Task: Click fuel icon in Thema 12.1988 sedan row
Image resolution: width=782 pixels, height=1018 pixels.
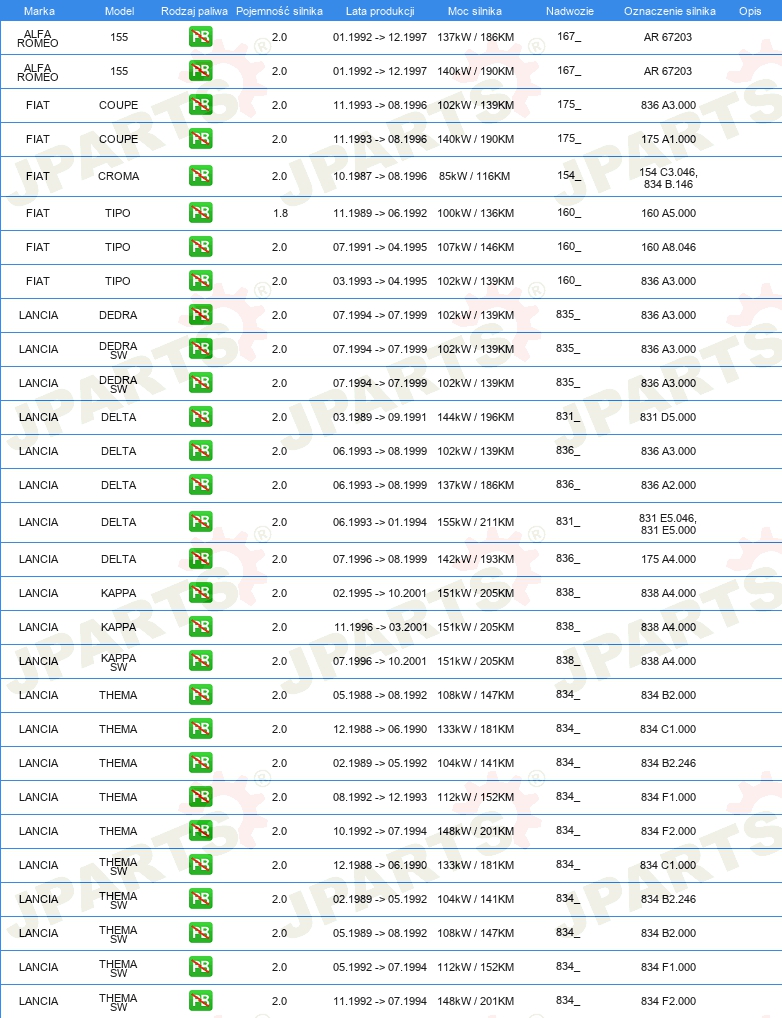Action: [x=201, y=729]
